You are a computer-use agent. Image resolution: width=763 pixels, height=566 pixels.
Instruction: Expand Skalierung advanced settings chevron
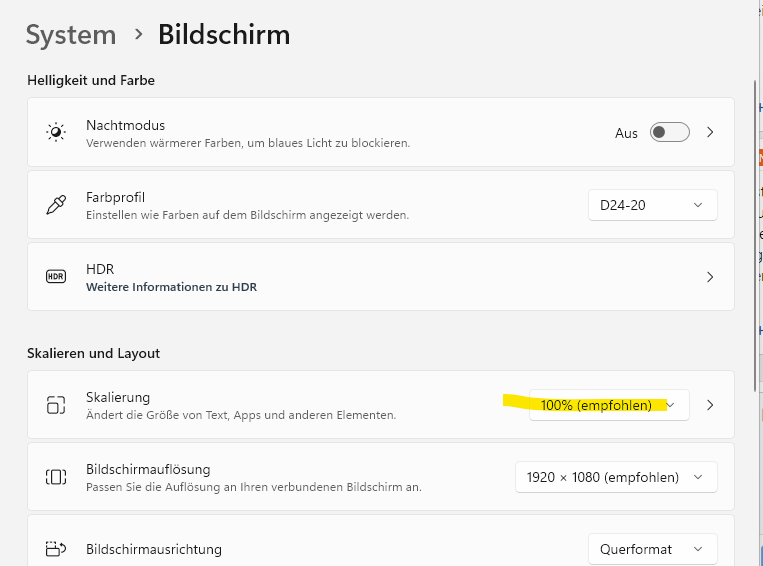[710, 405]
